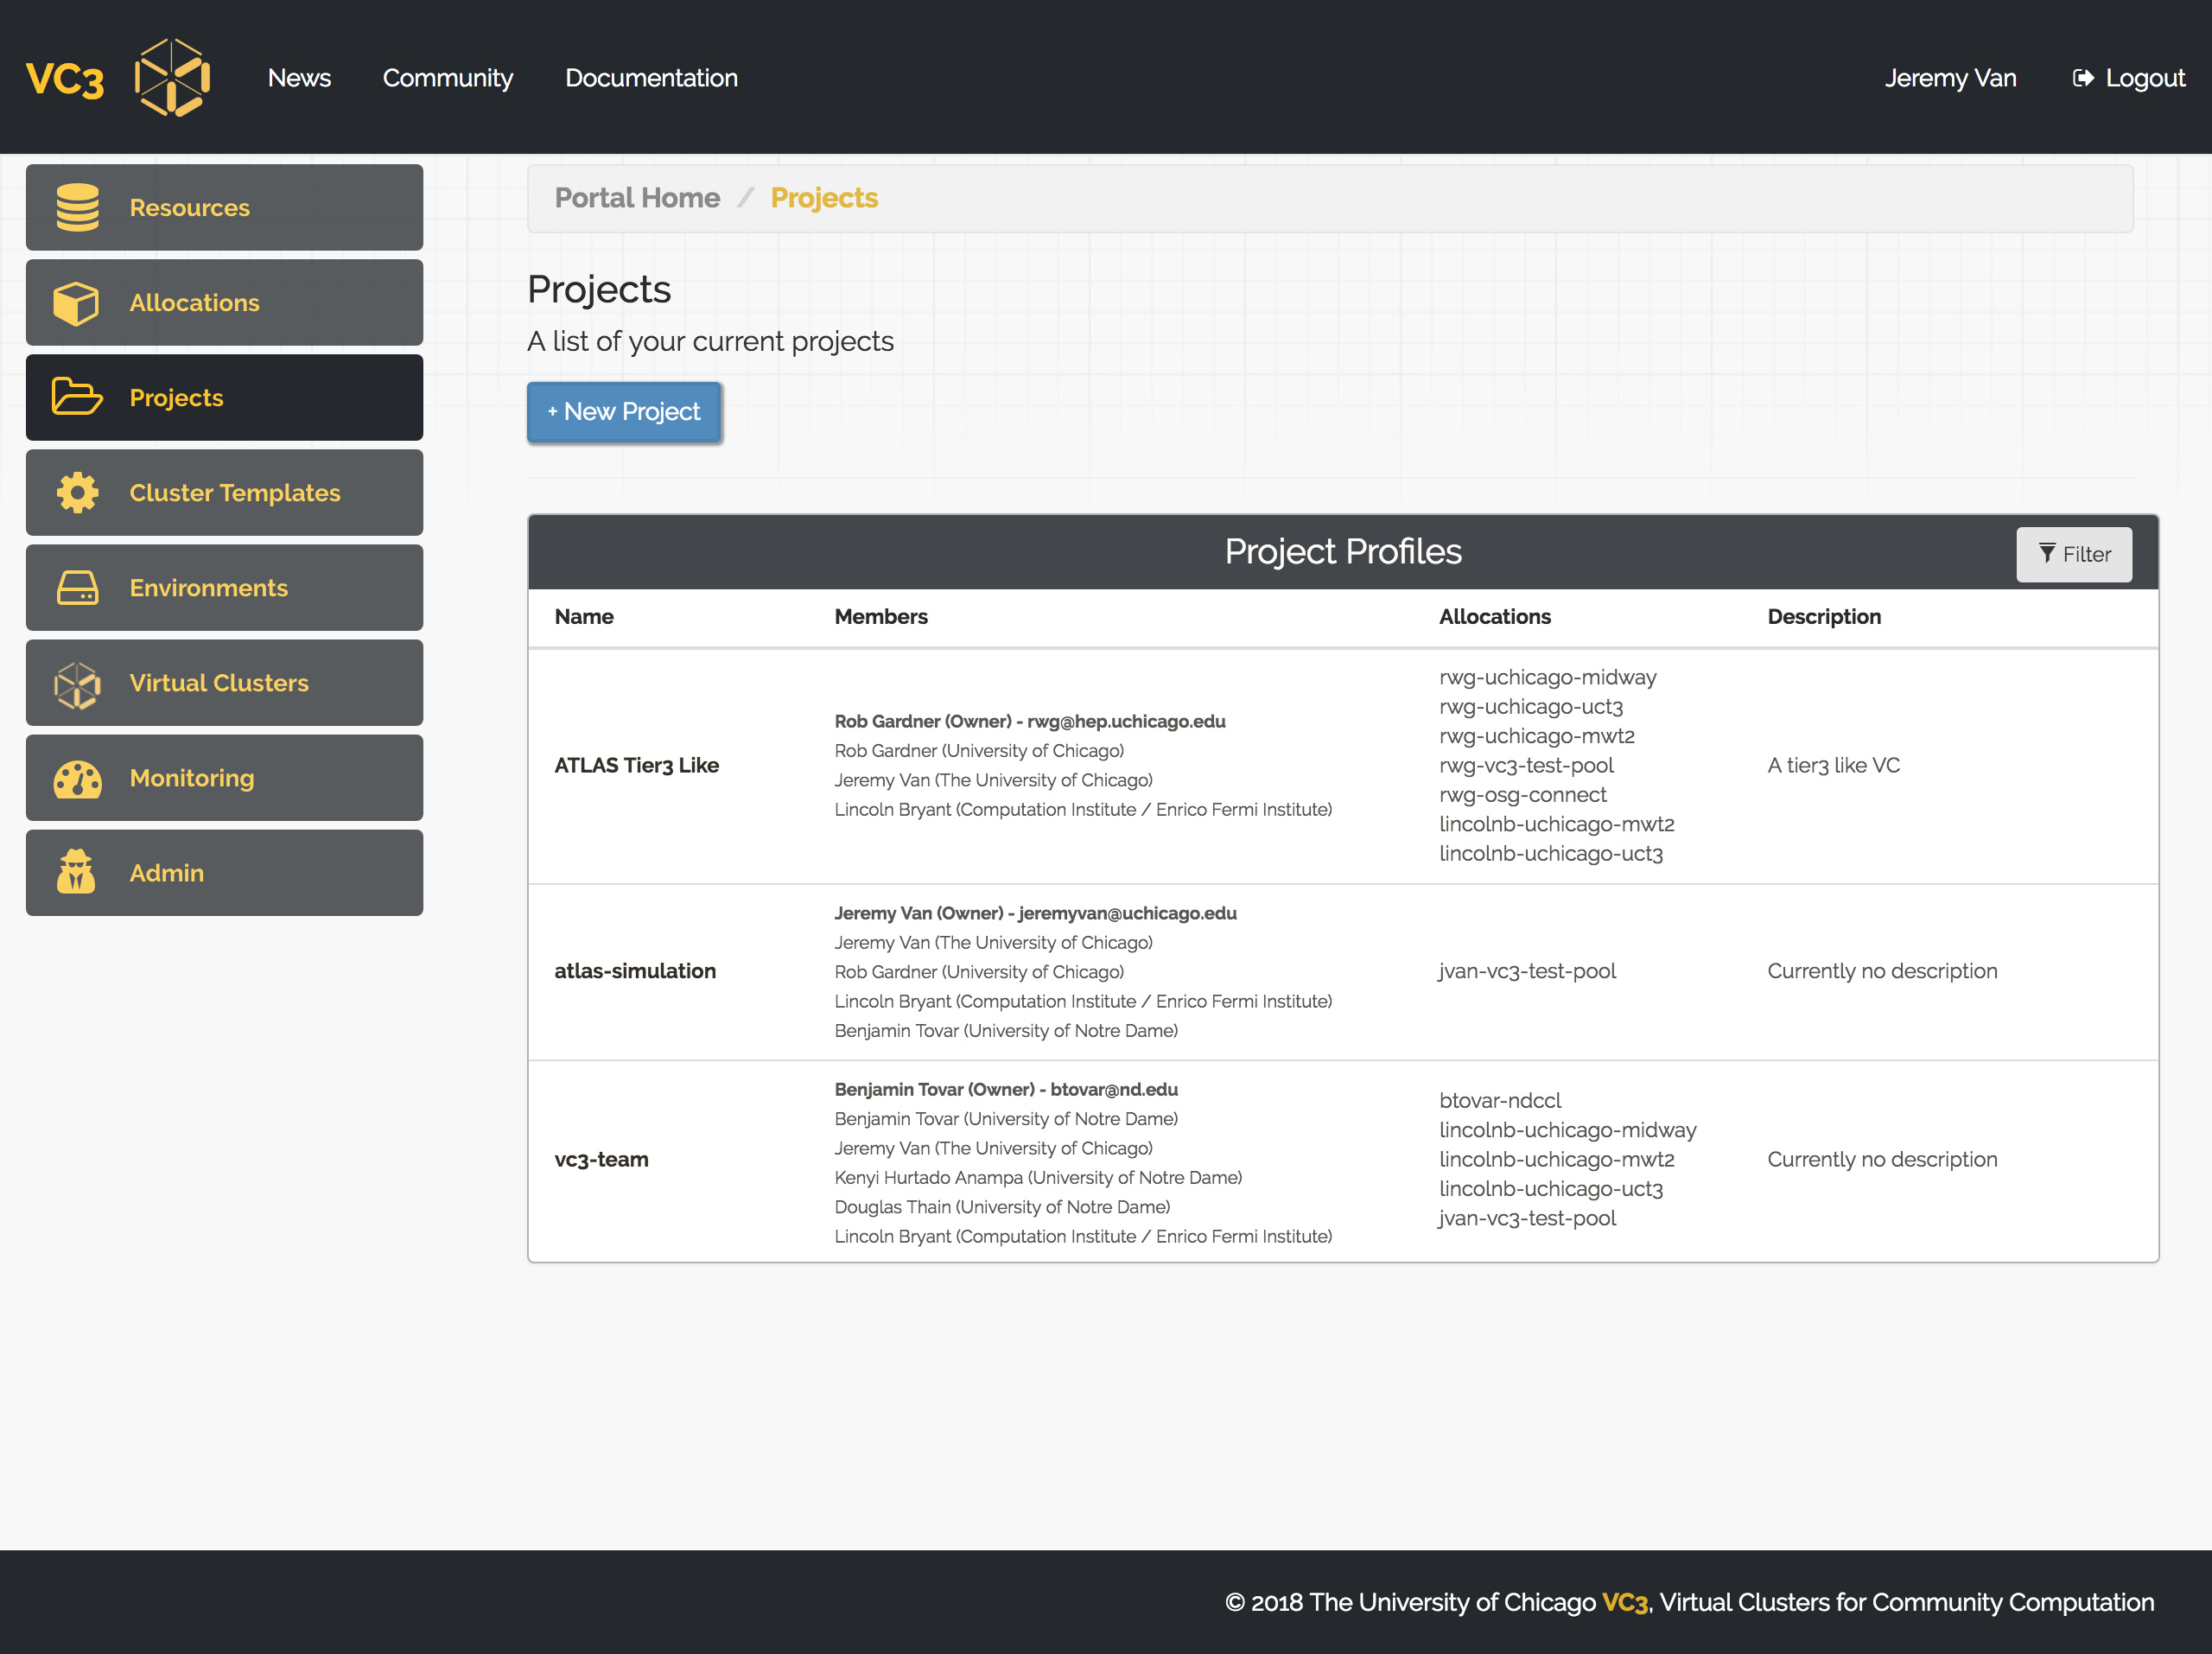Click rwg-osg-connect allocation
This screenshot has height=1654, width=2212.
point(1522,795)
